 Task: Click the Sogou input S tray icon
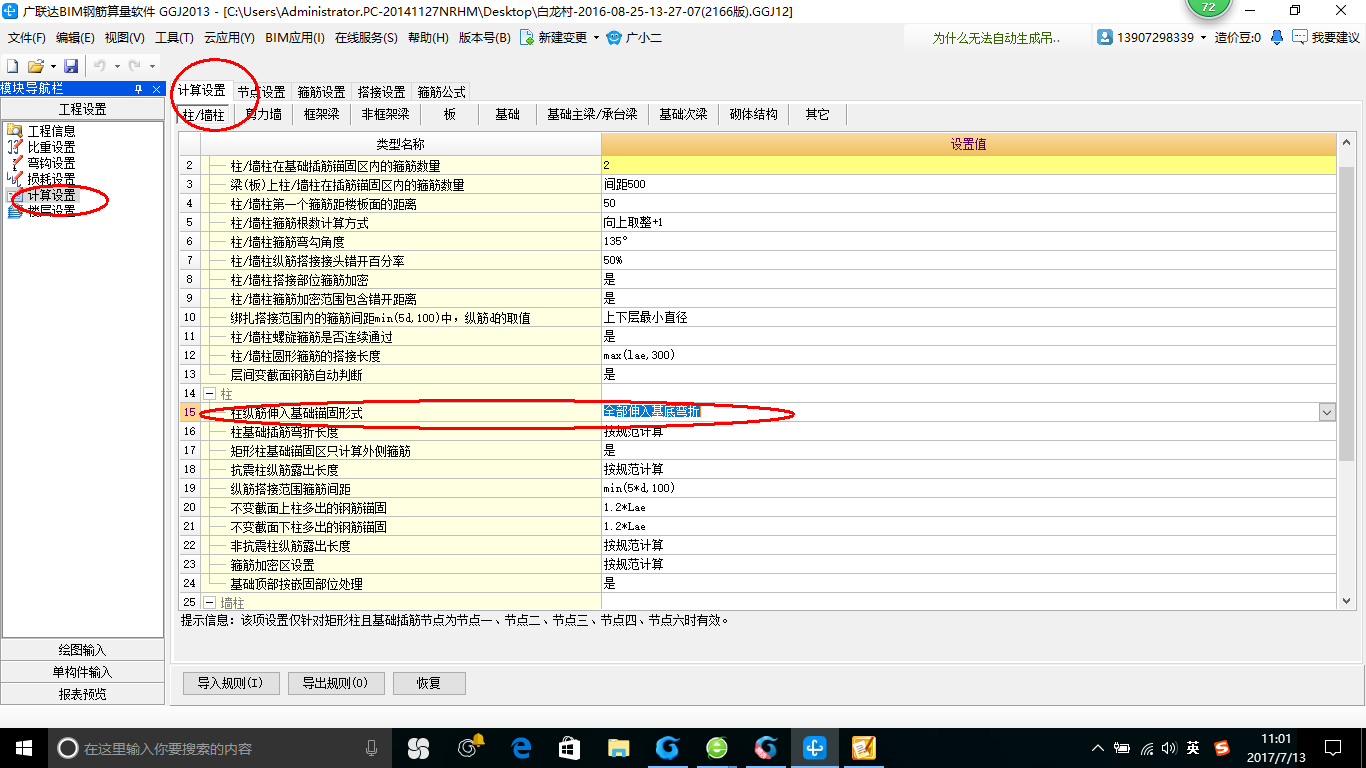[x=1221, y=748]
